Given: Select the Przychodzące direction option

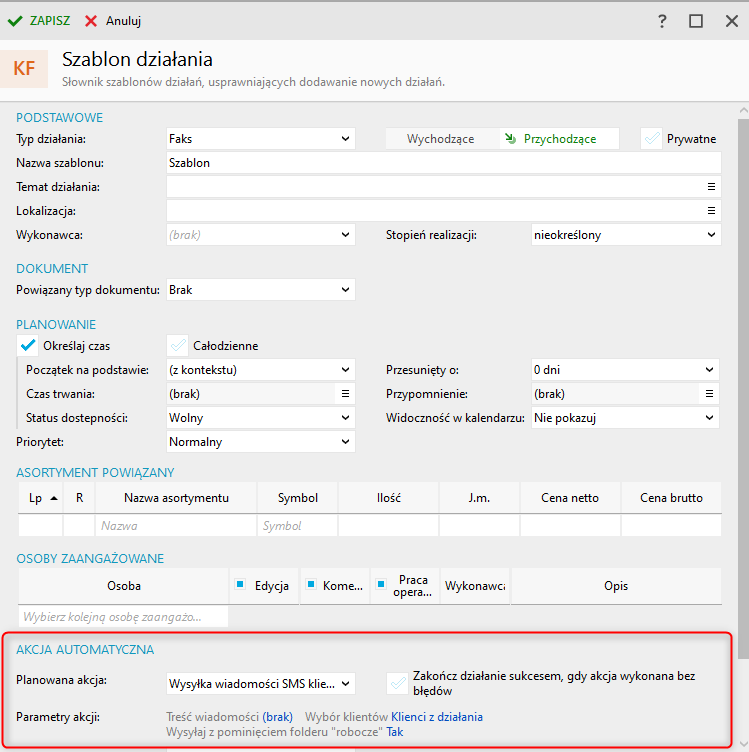Looking at the screenshot, I should click(x=560, y=139).
